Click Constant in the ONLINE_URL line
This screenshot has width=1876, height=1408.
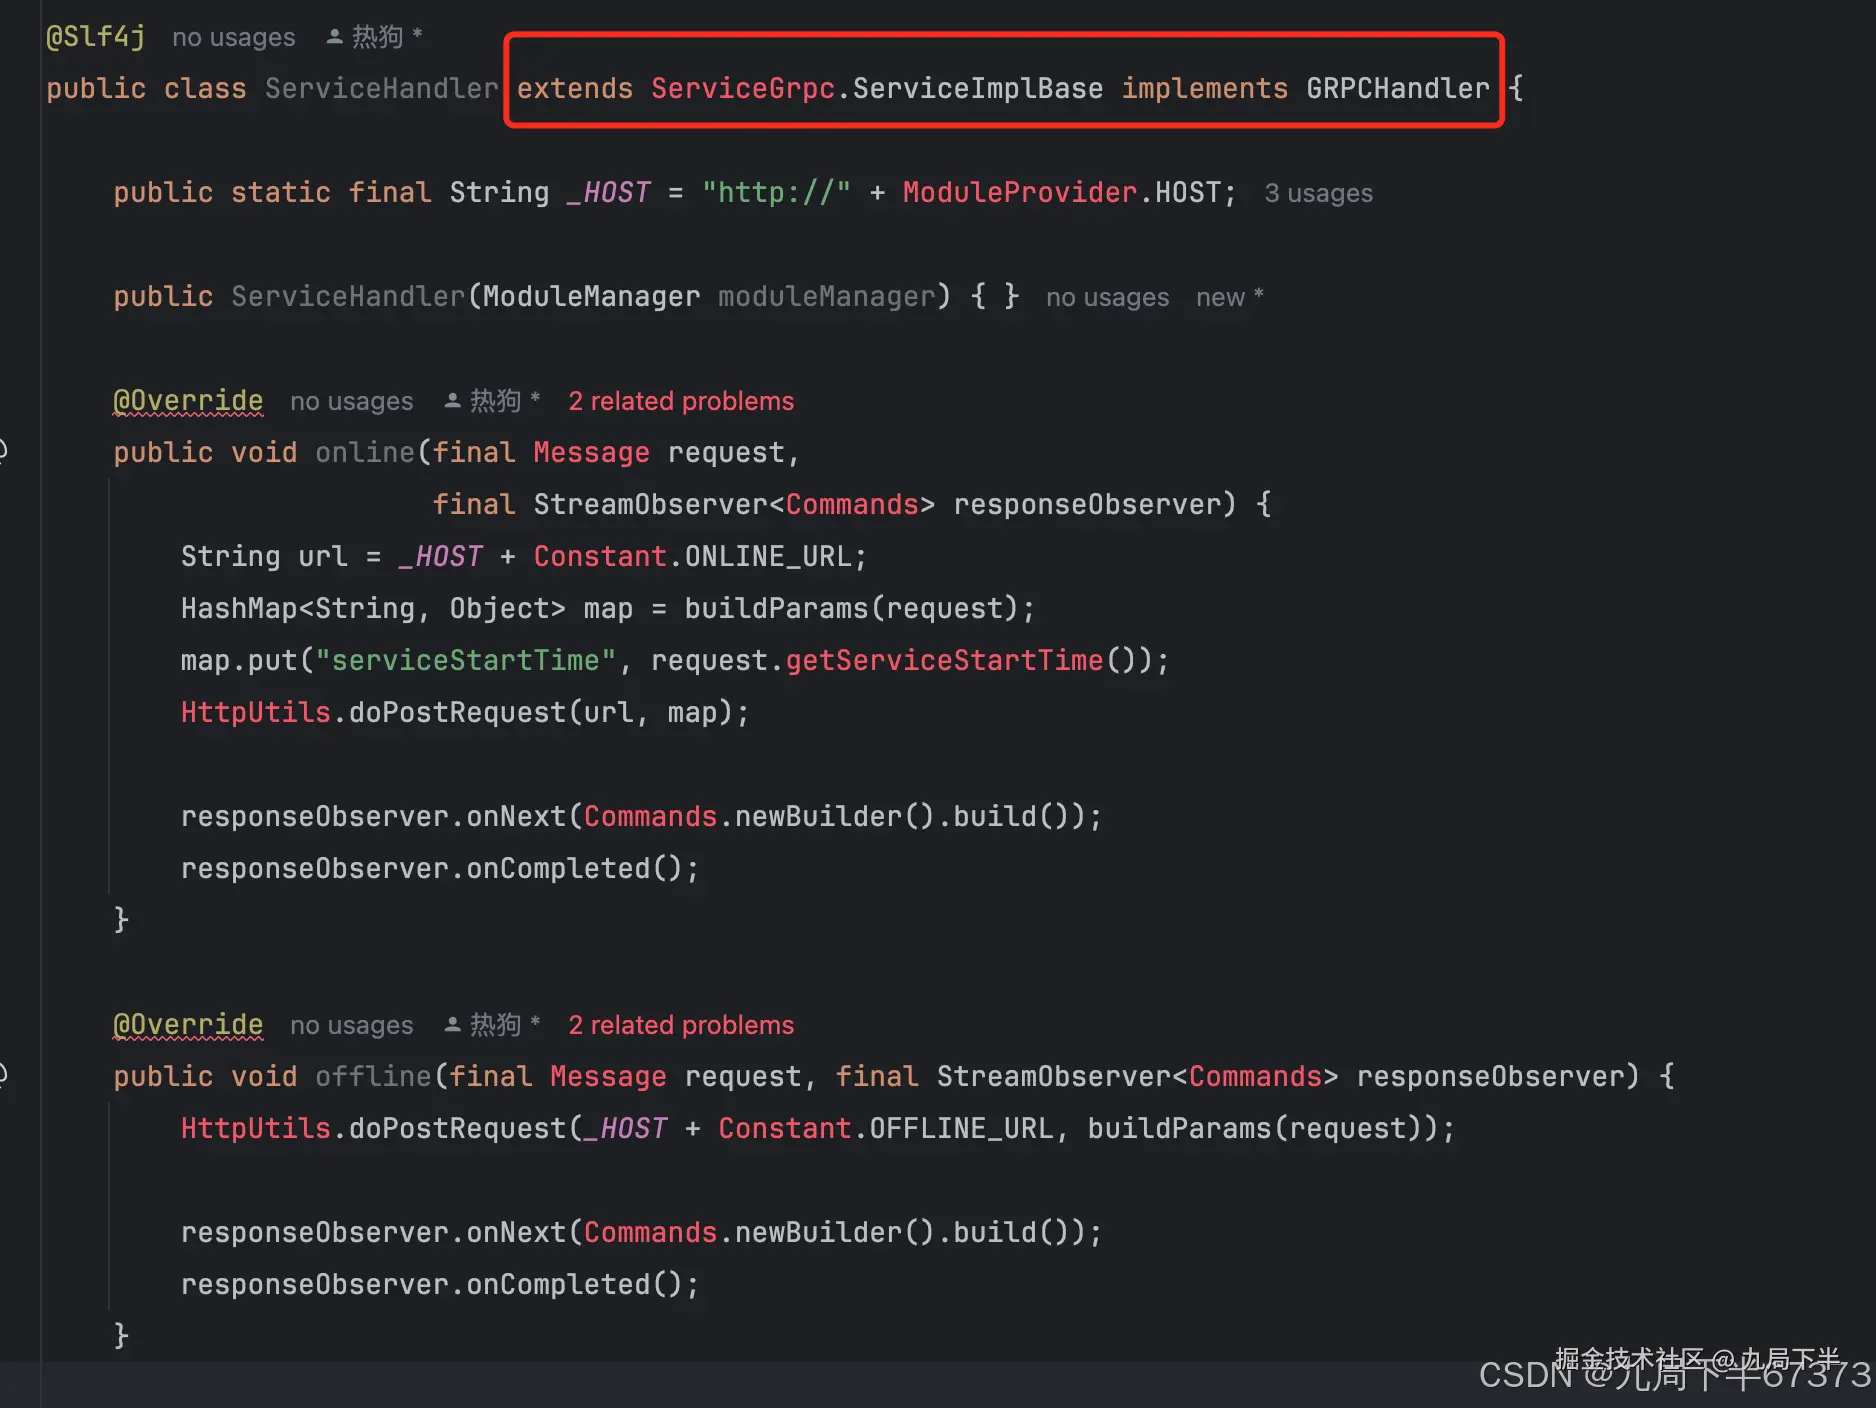(x=600, y=557)
